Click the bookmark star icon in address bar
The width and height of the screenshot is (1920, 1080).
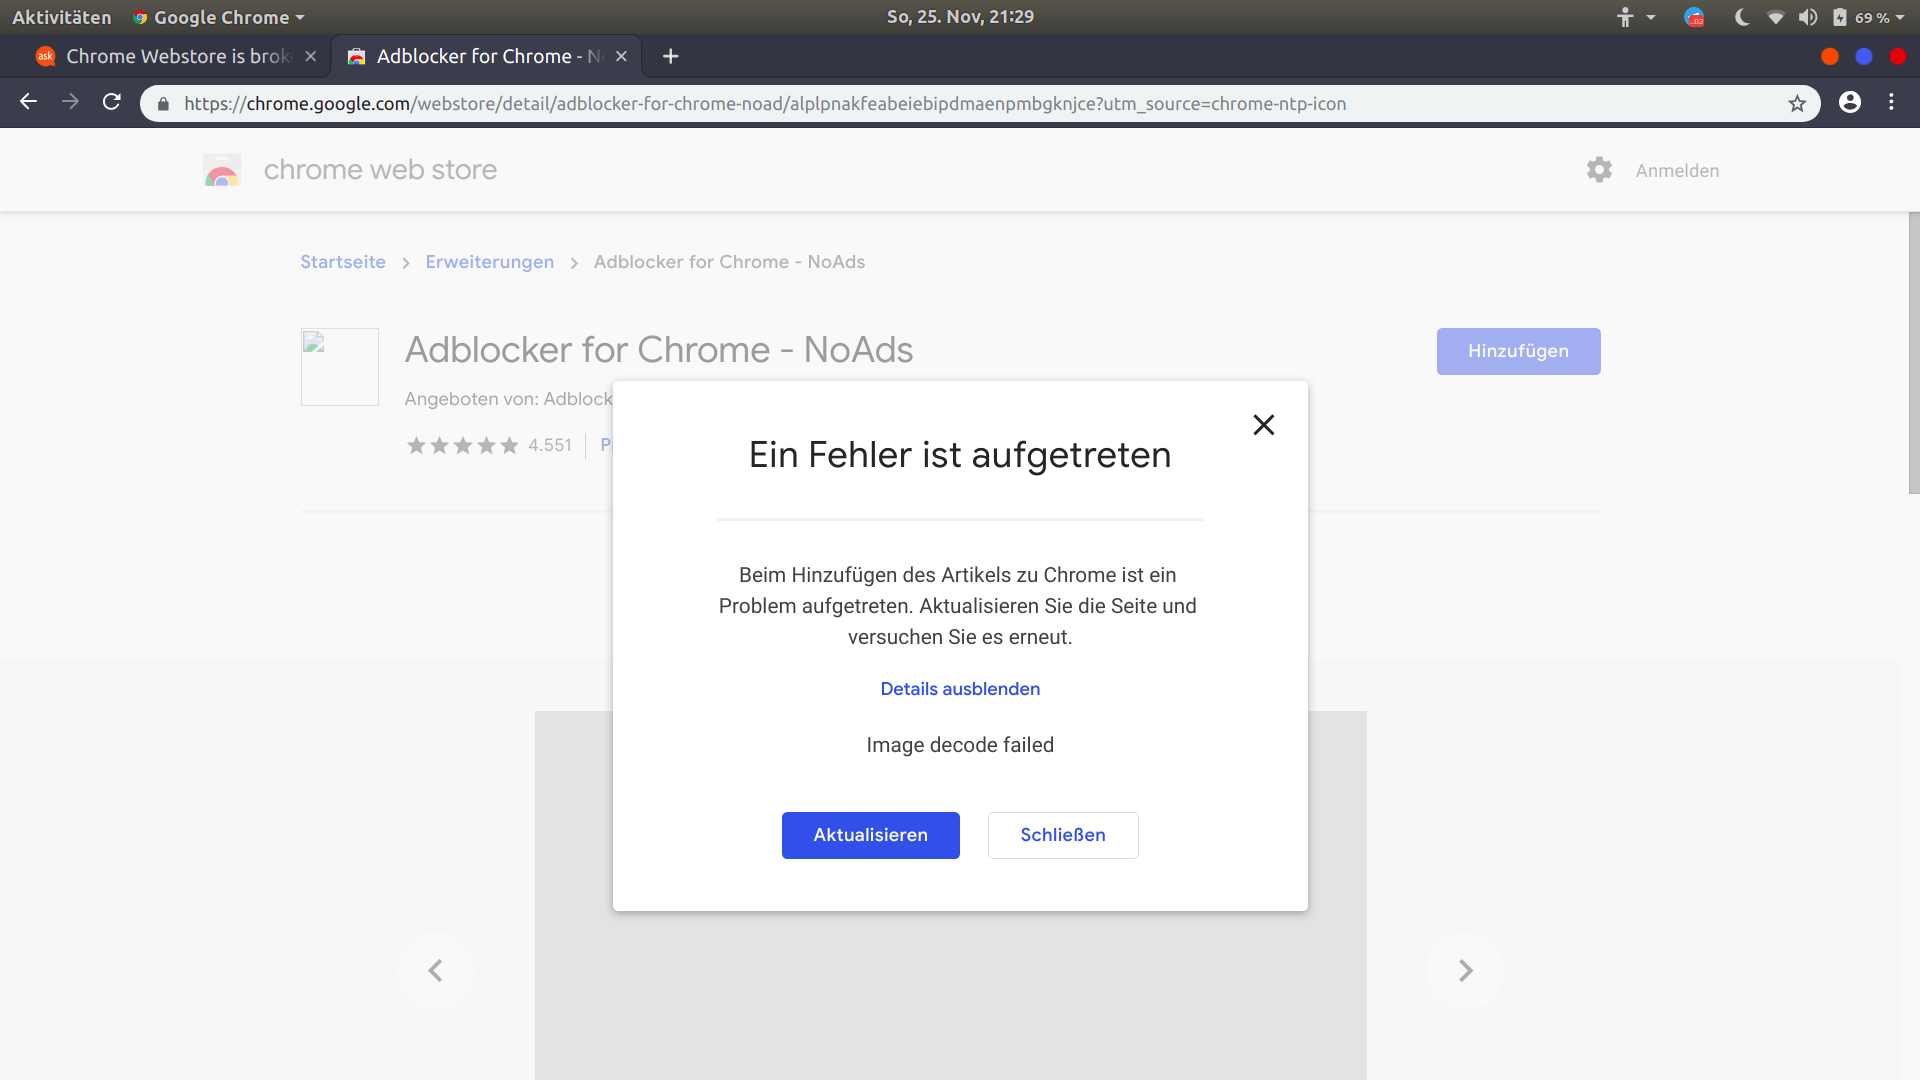point(1797,104)
